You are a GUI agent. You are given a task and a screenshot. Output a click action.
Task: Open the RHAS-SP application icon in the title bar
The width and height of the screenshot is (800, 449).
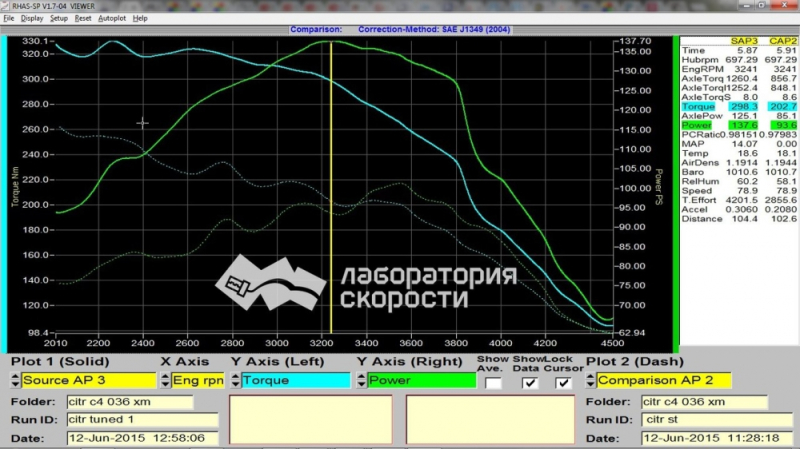[5, 6]
